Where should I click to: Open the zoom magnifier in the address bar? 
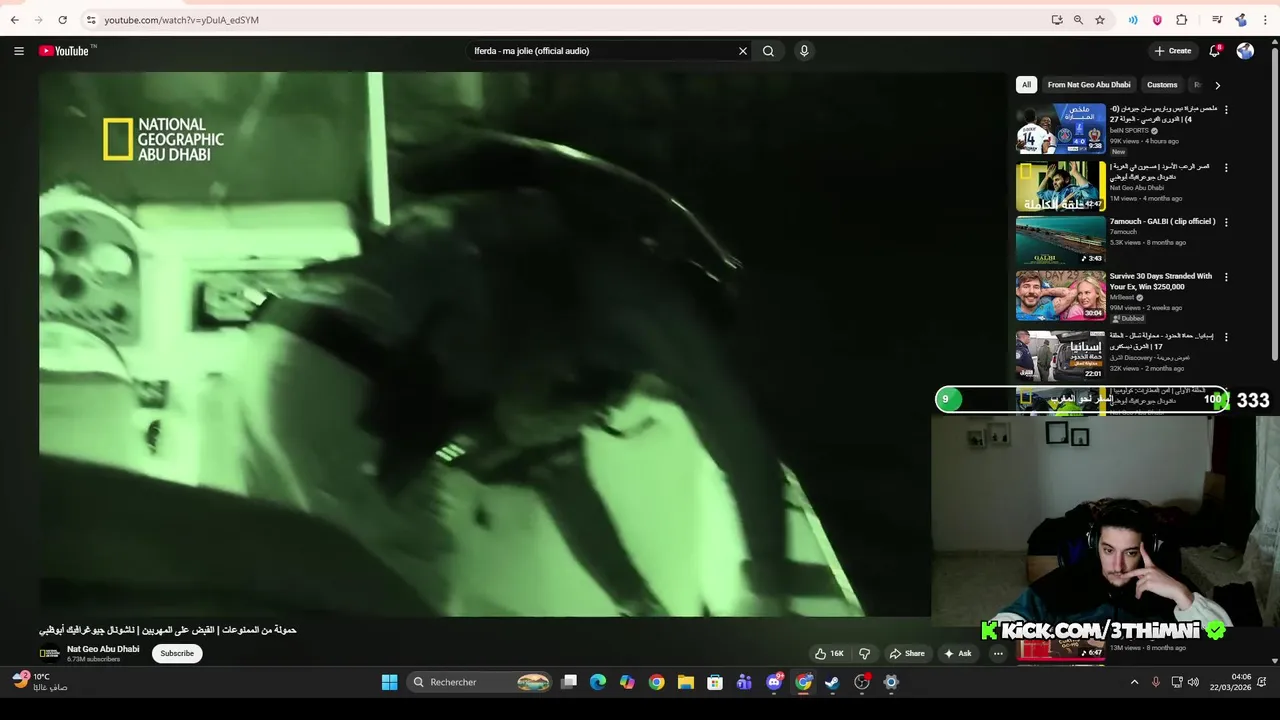pos(1078,20)
